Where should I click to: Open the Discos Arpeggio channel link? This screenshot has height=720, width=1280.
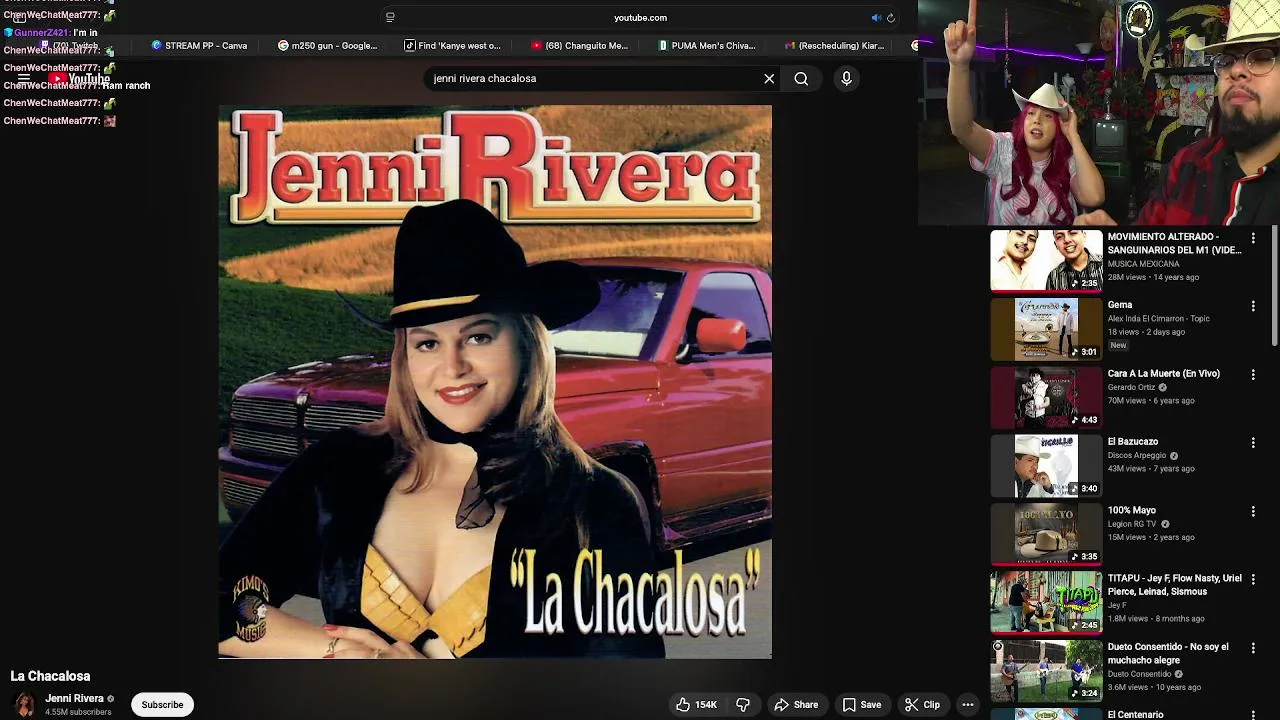click(x=1137, y=455)
